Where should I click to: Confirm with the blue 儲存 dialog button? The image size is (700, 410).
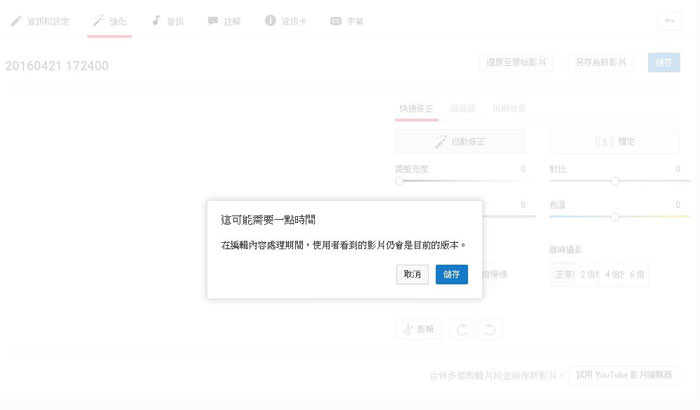pyautogui.click(x=451, y=274)
